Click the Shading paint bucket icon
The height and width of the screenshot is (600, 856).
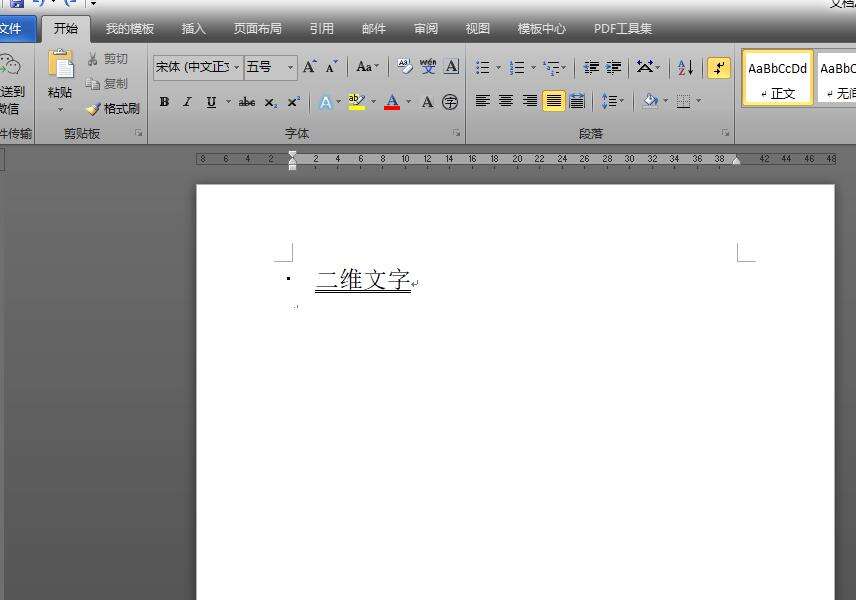pos(650,100)
